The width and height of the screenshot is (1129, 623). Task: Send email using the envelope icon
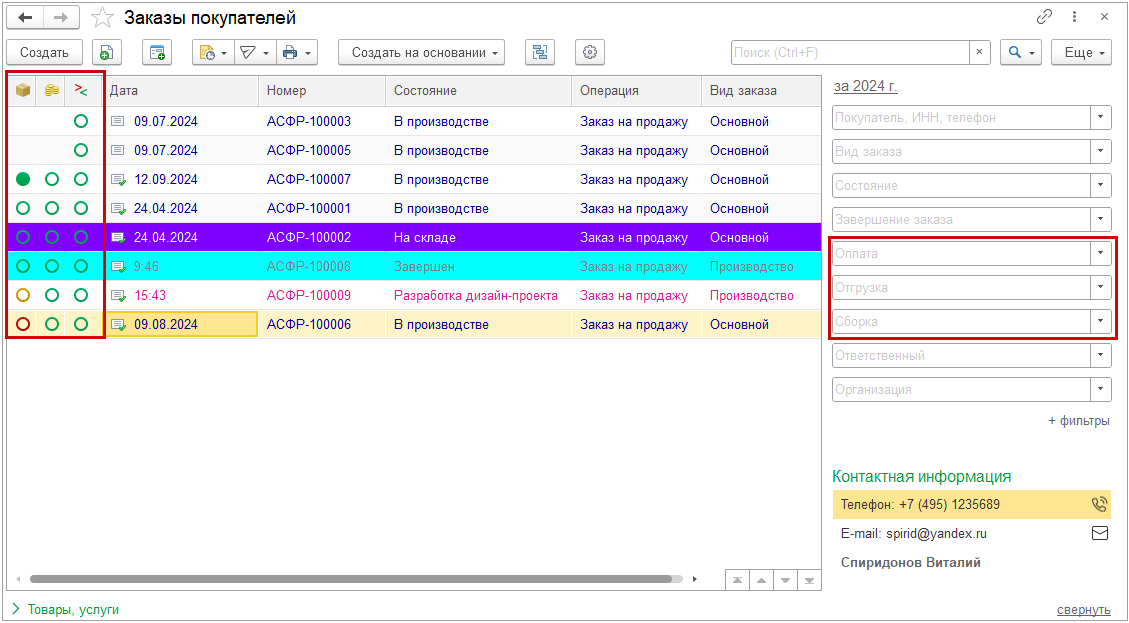tap(1099, 534)
